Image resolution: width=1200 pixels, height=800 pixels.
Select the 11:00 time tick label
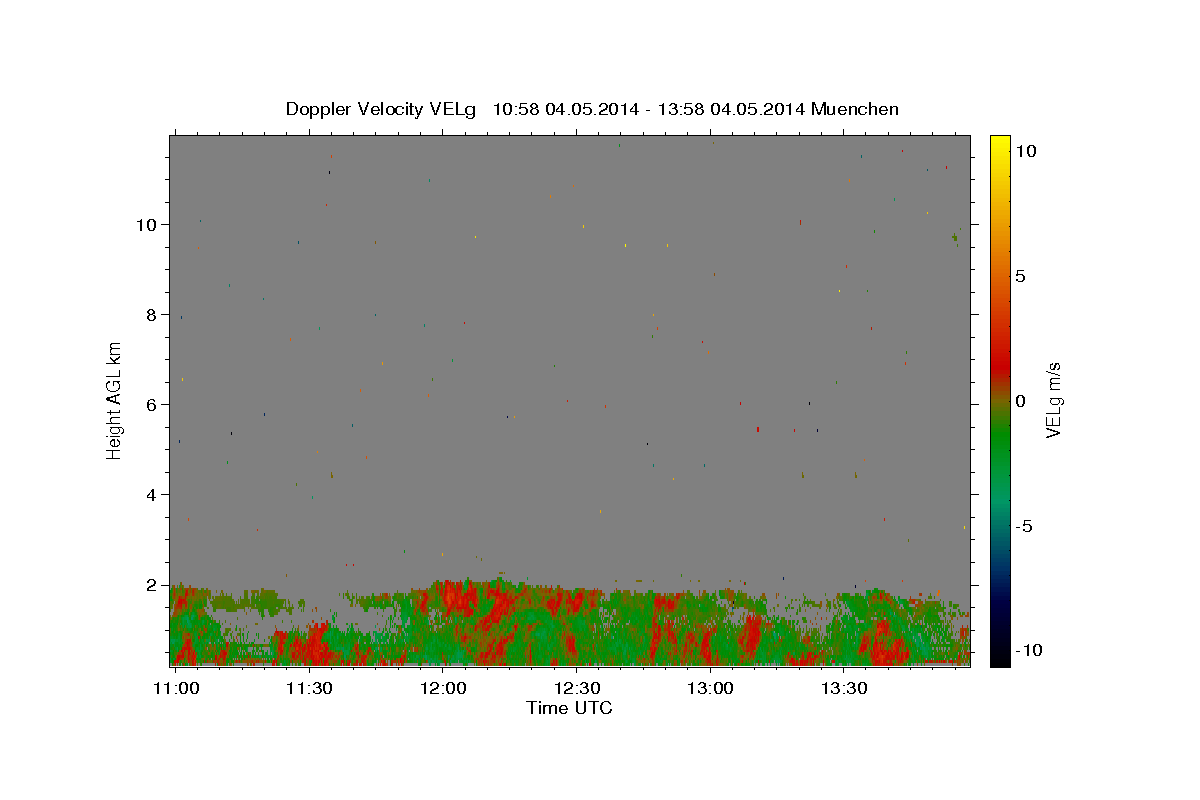tap(176, 689)
